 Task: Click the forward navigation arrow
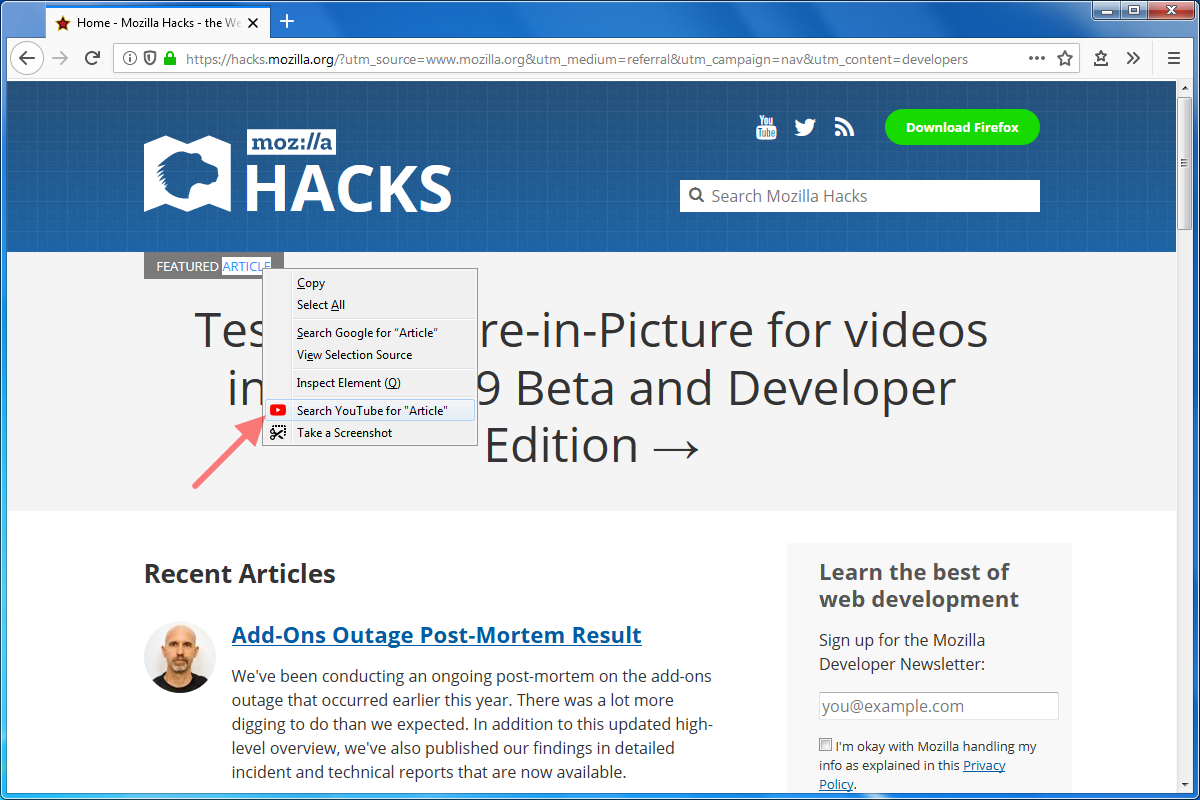coord(61,58)
